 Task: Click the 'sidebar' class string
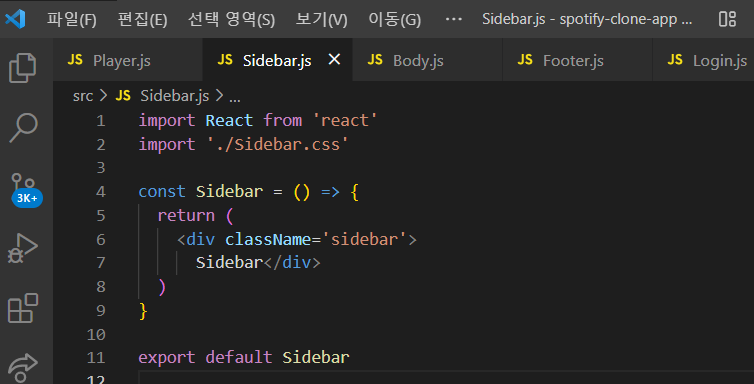[364, 239]
